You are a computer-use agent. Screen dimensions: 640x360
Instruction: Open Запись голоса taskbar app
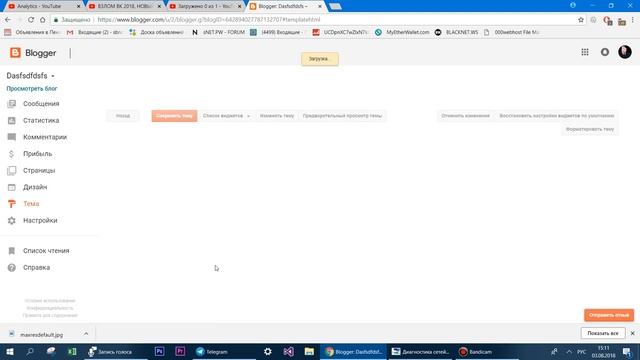pyautogui.click(x=116, y=351)
